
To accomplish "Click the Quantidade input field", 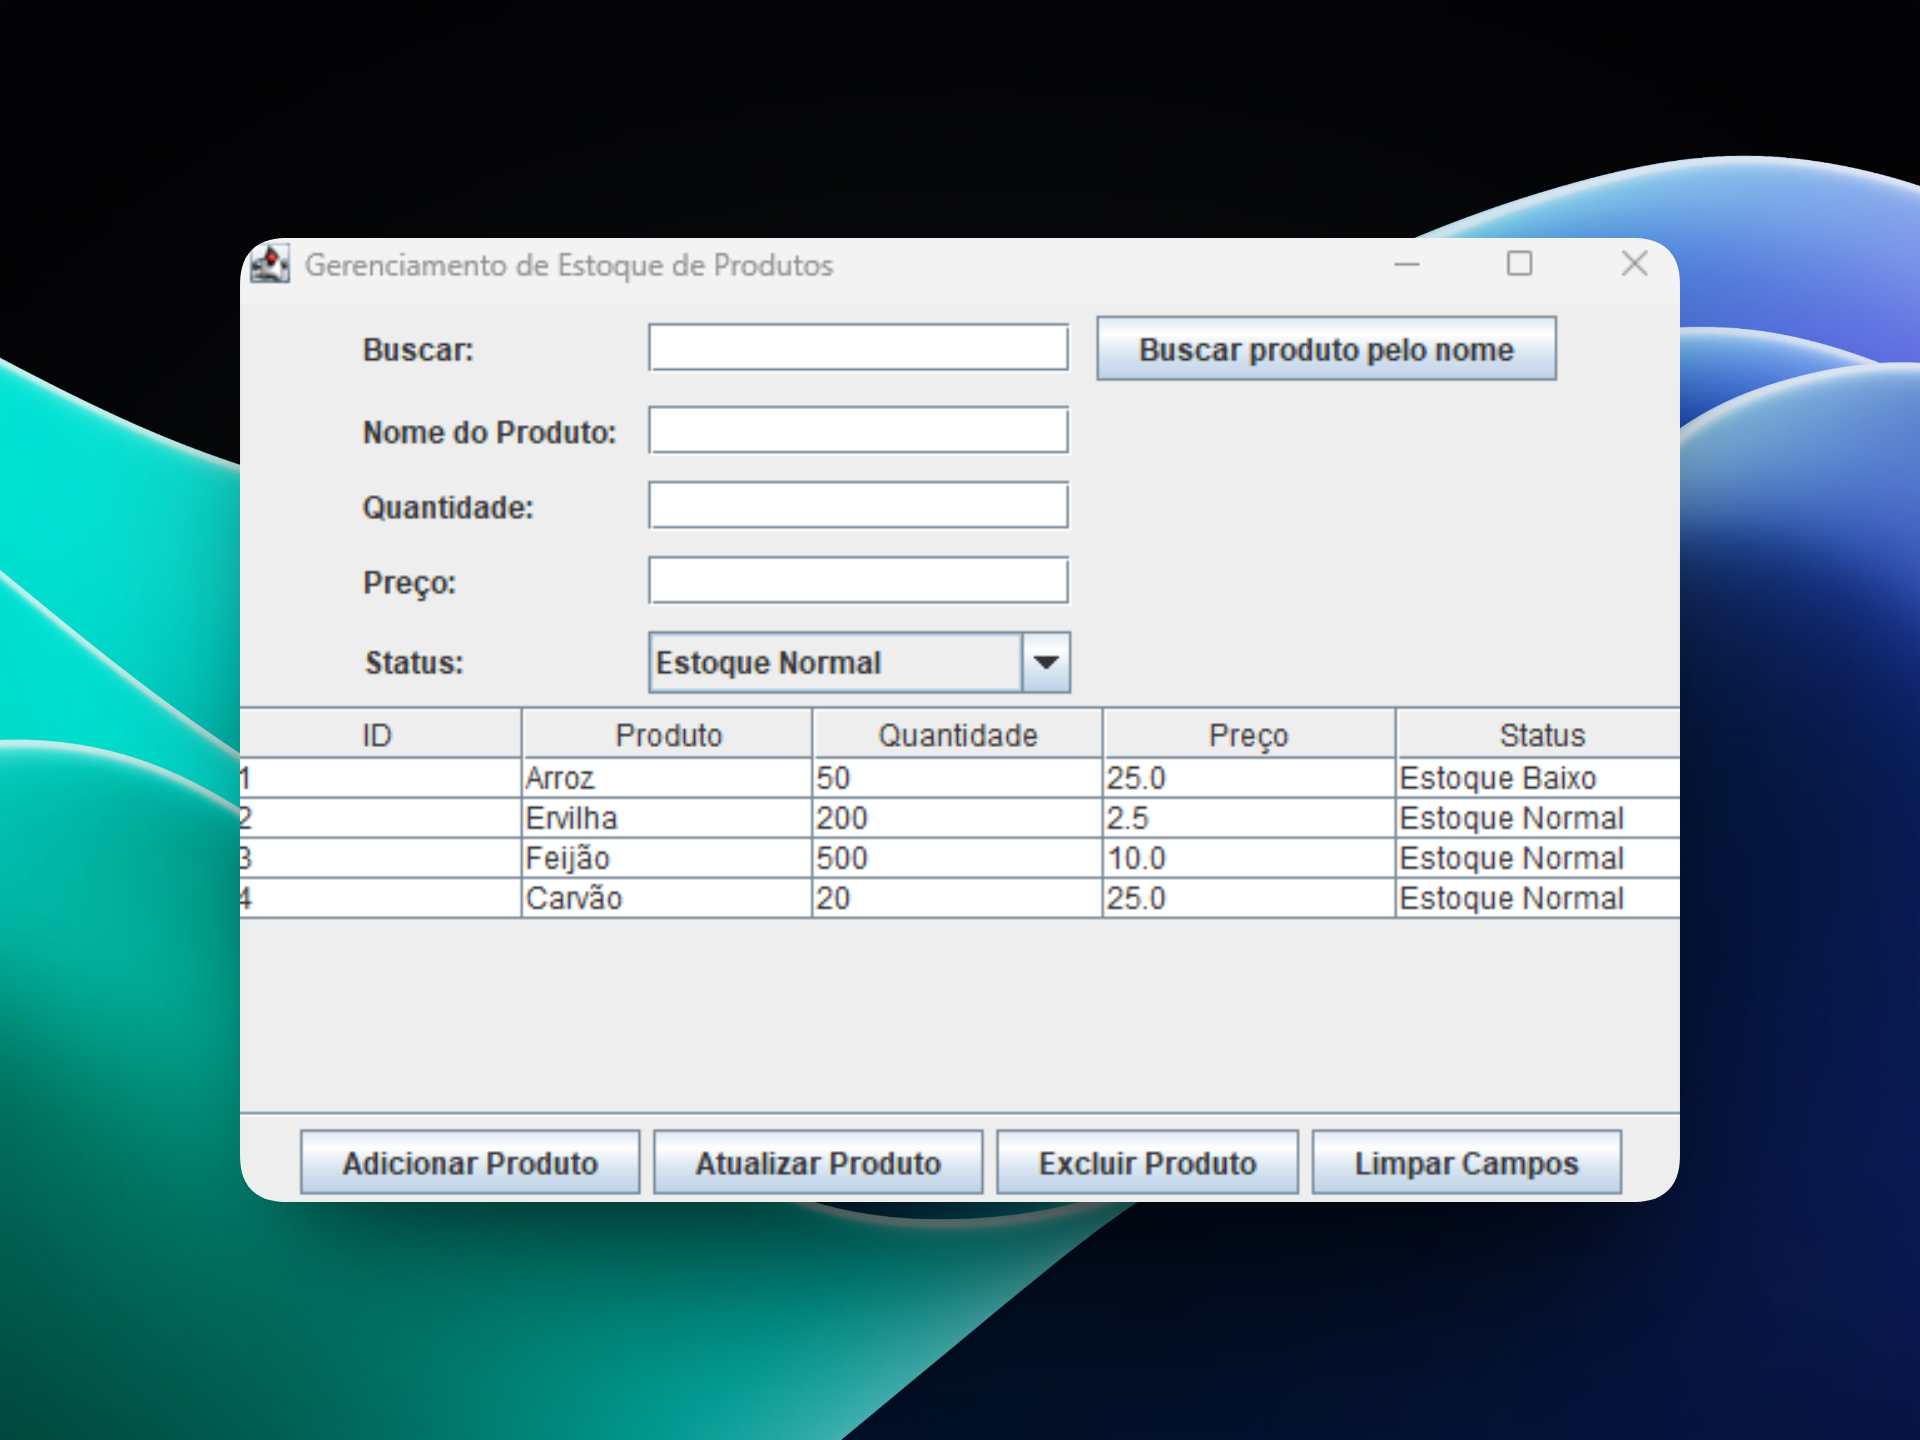I will click(x=858, y=506).
